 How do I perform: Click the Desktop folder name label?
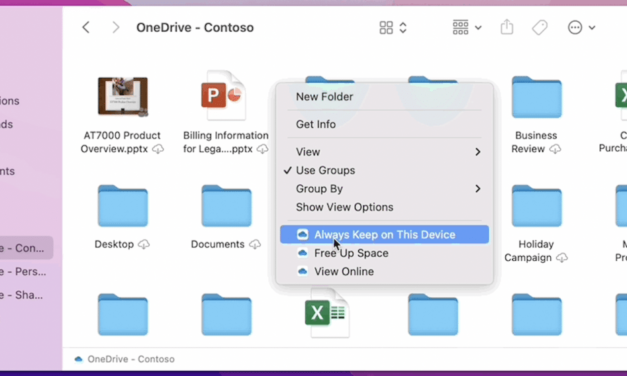pos(114,244)
